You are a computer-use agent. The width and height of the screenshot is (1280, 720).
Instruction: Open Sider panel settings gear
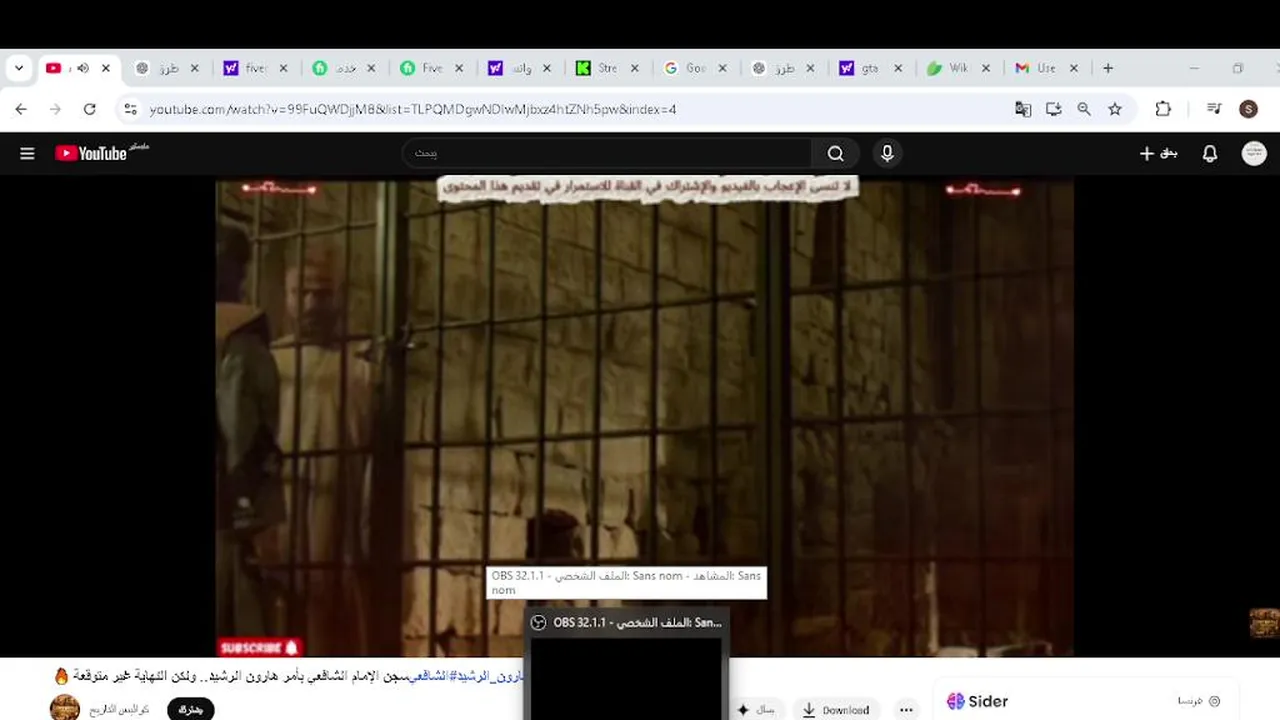coord(1215,701)
